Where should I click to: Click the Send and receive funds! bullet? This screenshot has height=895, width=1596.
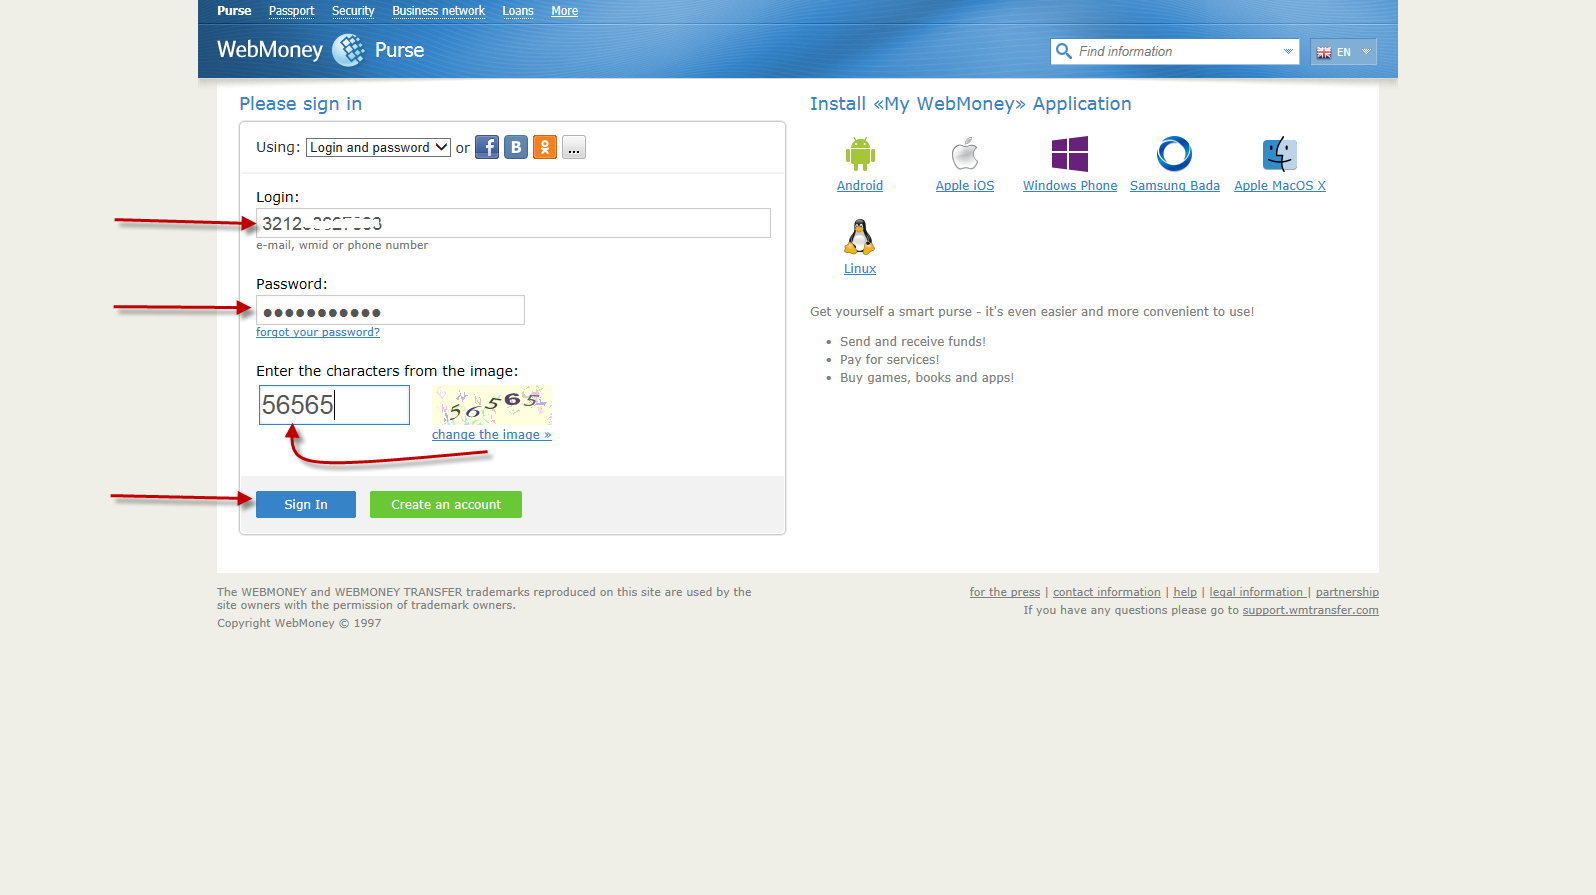pos(913,342)
